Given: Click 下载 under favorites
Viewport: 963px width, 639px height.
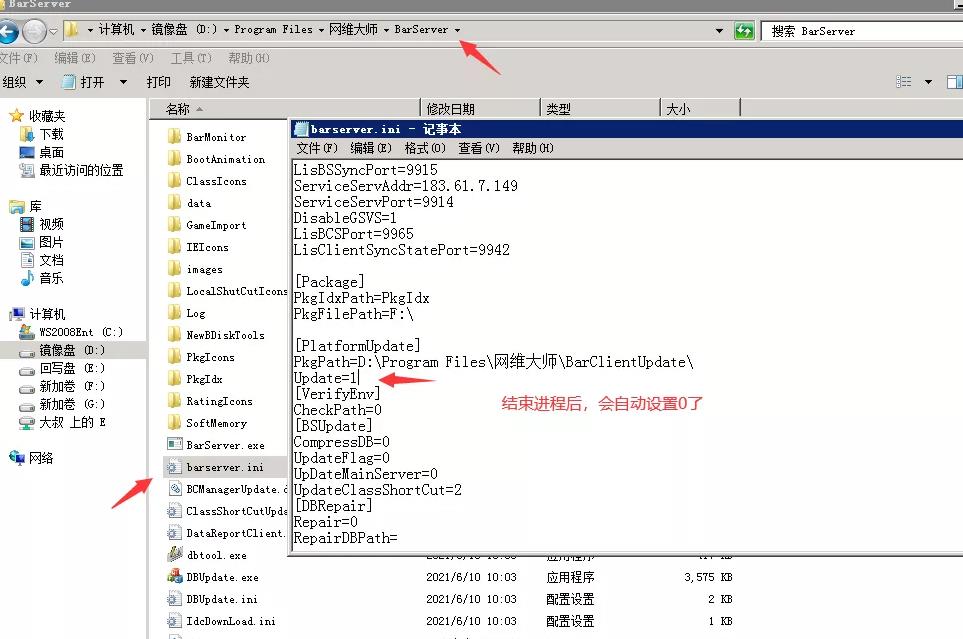Looking at the screenshot, I should coord(51,134).
